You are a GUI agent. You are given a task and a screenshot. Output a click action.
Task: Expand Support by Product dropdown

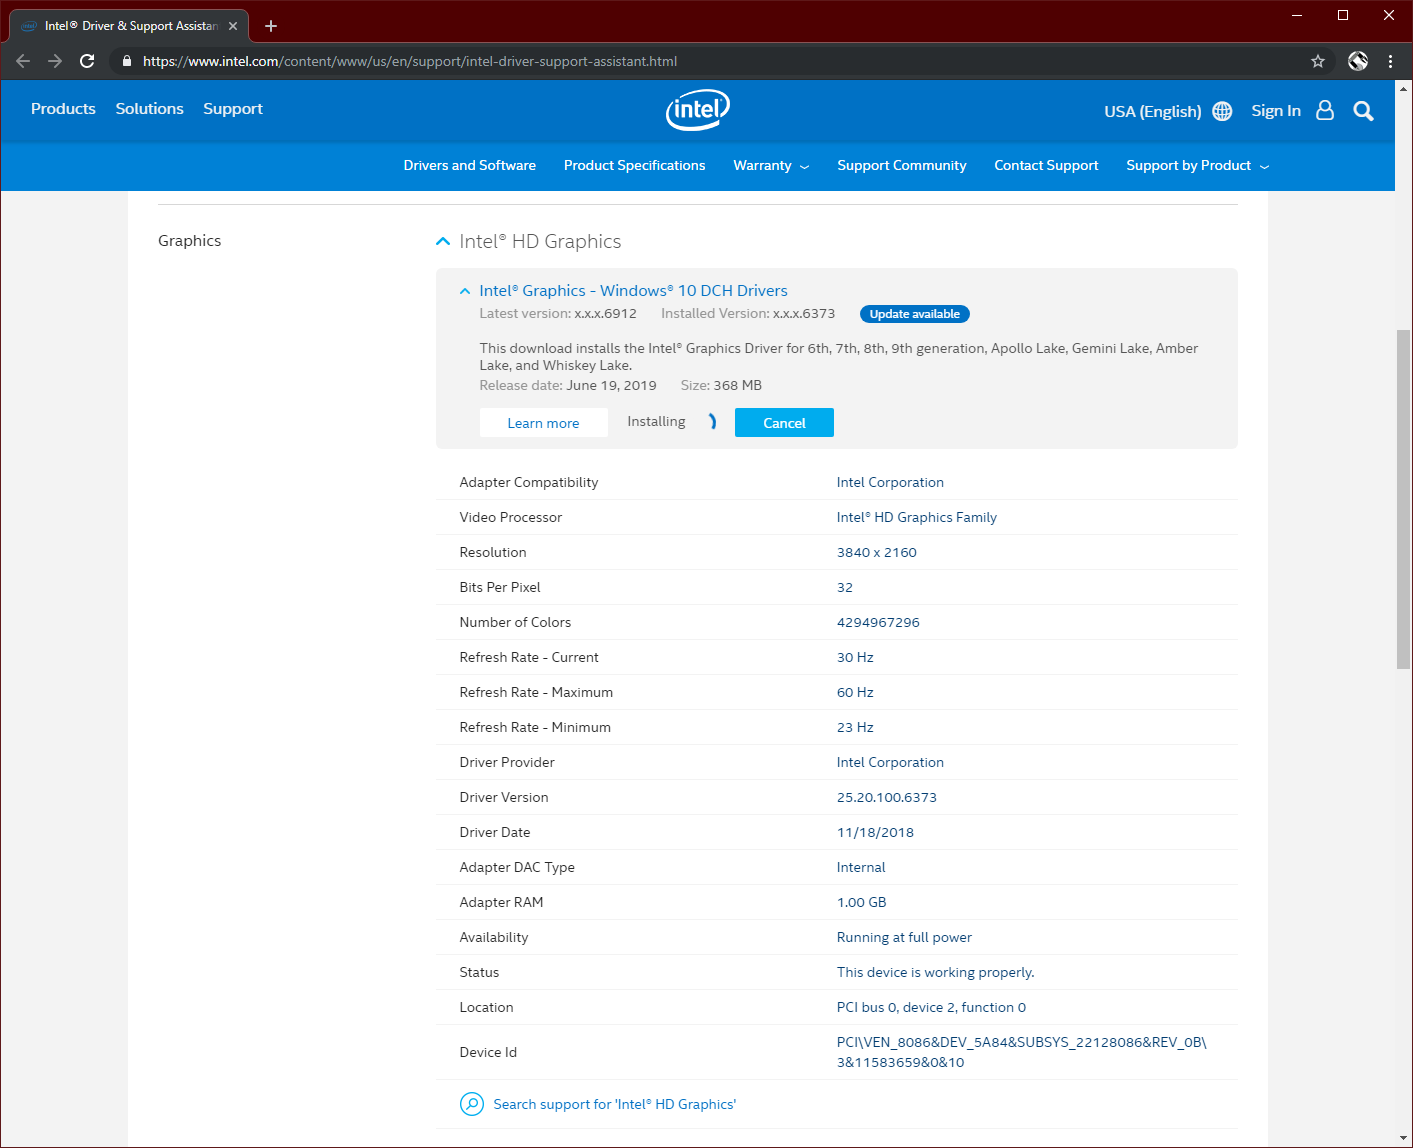(x=1197, y=166)
